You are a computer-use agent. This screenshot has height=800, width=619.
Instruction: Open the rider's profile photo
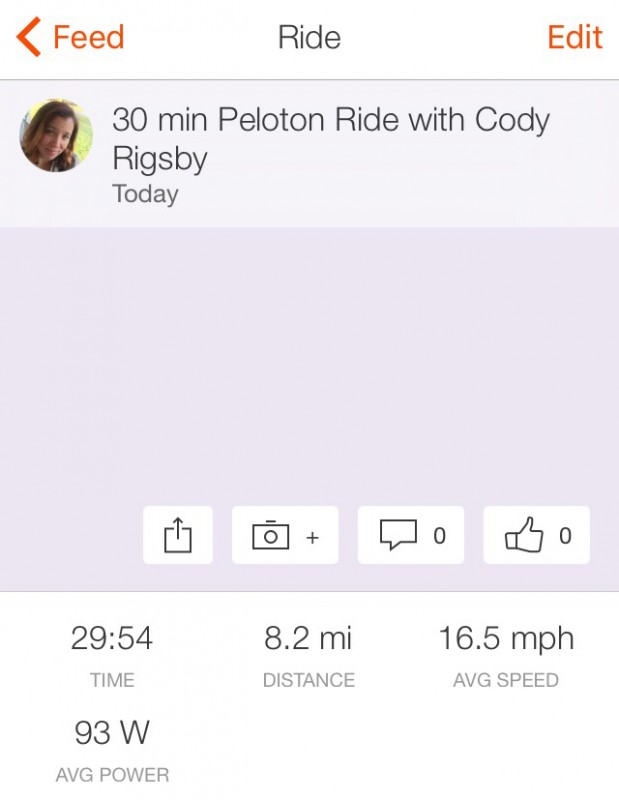point(57,135)
